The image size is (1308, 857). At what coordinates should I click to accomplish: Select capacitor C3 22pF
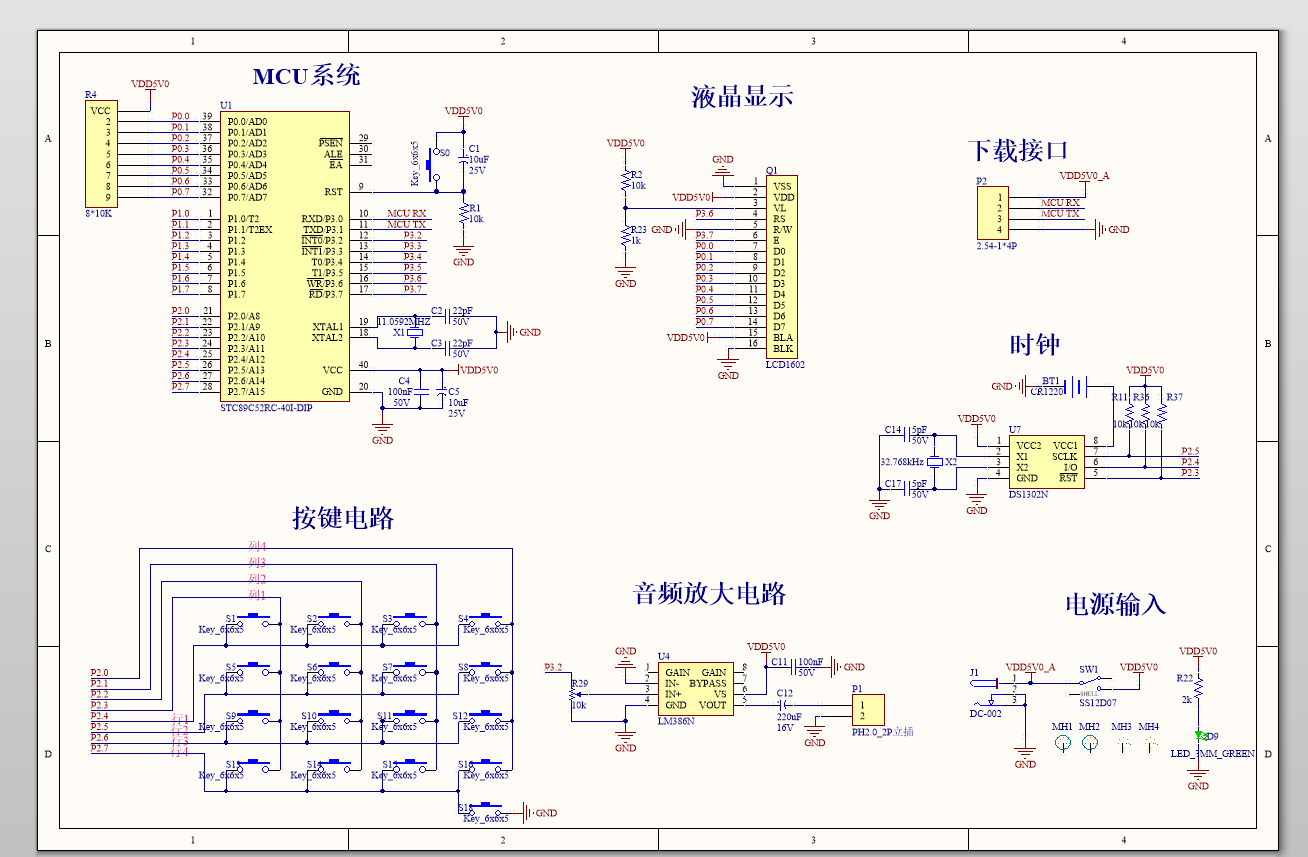click(x=447, y=348)
